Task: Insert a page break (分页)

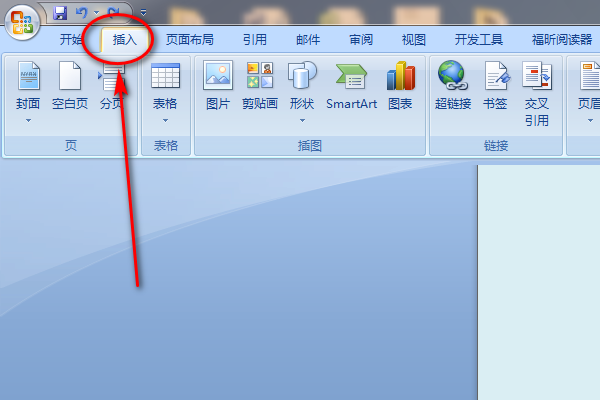Action: [111, 86]
